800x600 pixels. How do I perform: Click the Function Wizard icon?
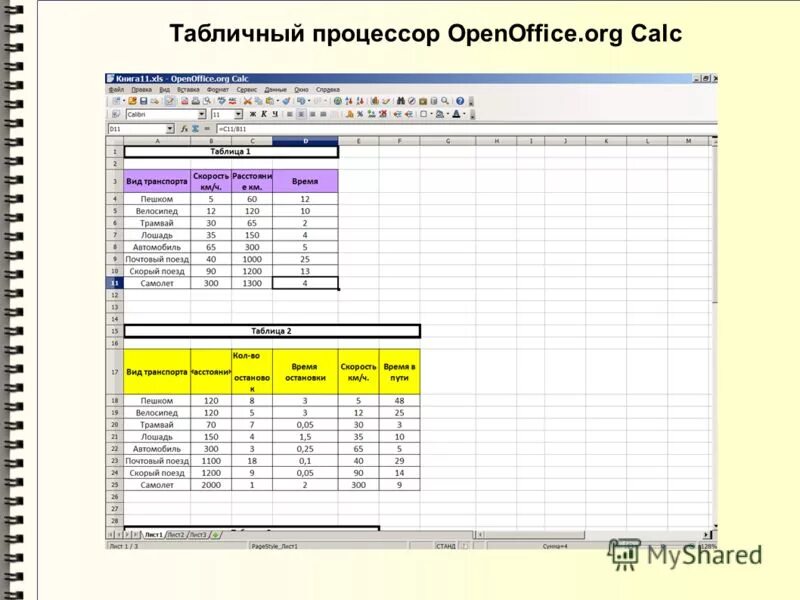186,129
